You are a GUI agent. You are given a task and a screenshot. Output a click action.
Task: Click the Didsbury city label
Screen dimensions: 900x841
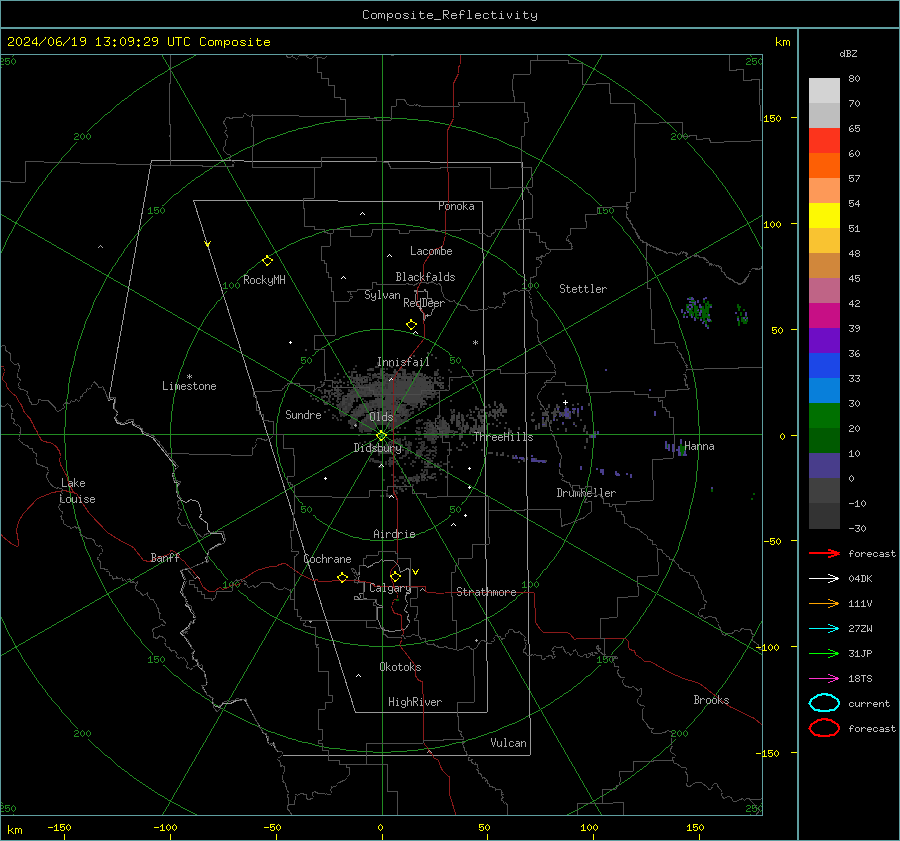click(x=378, y=448)
